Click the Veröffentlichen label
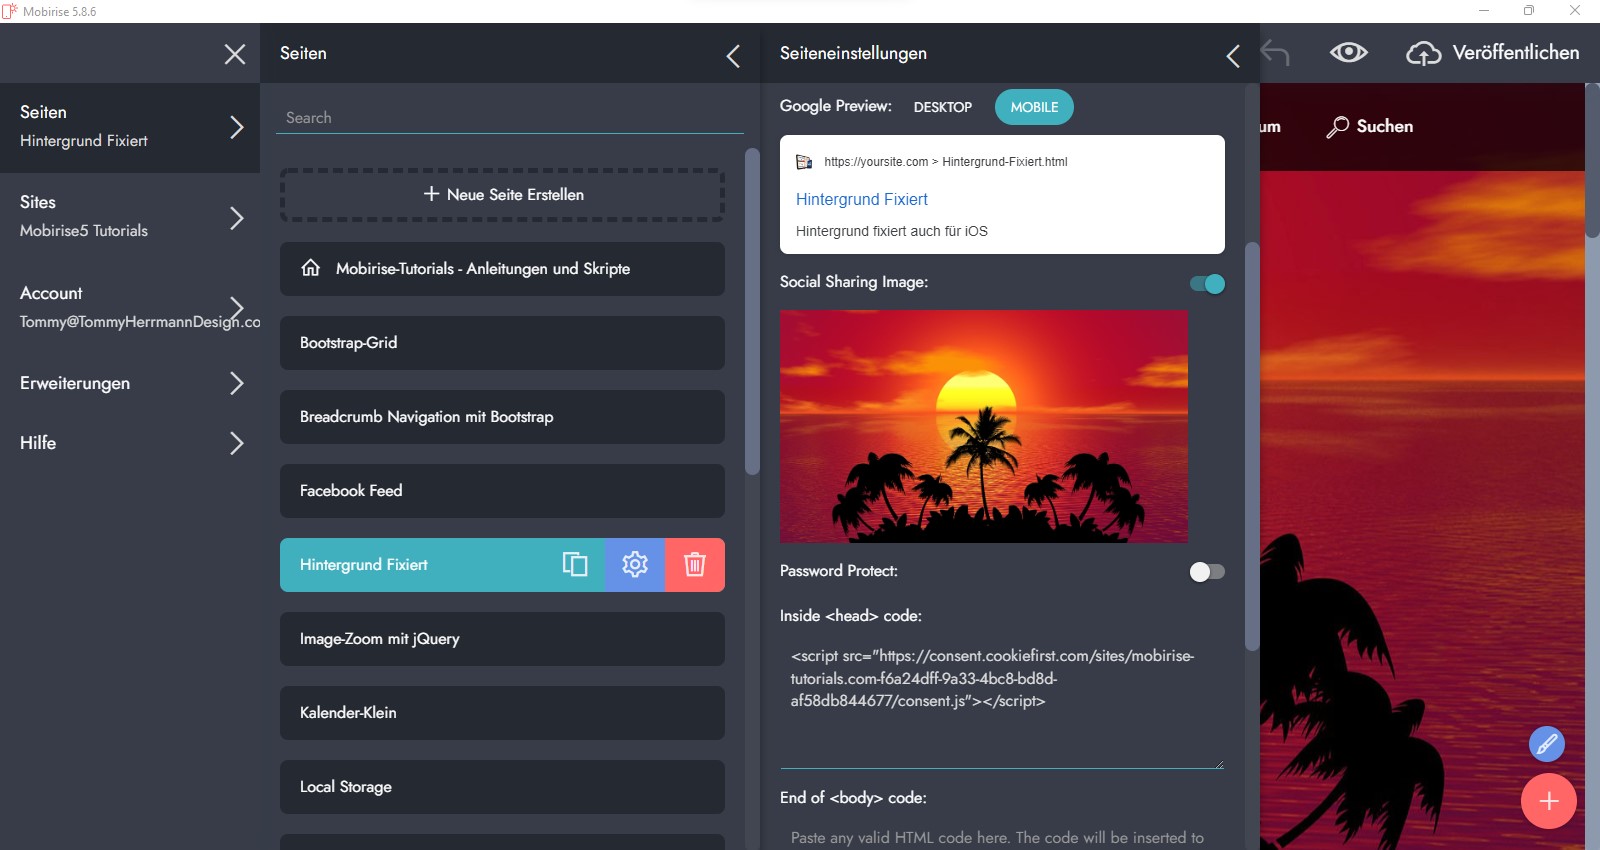This screenshot has width=1600, height=850. pos(1516,52)
